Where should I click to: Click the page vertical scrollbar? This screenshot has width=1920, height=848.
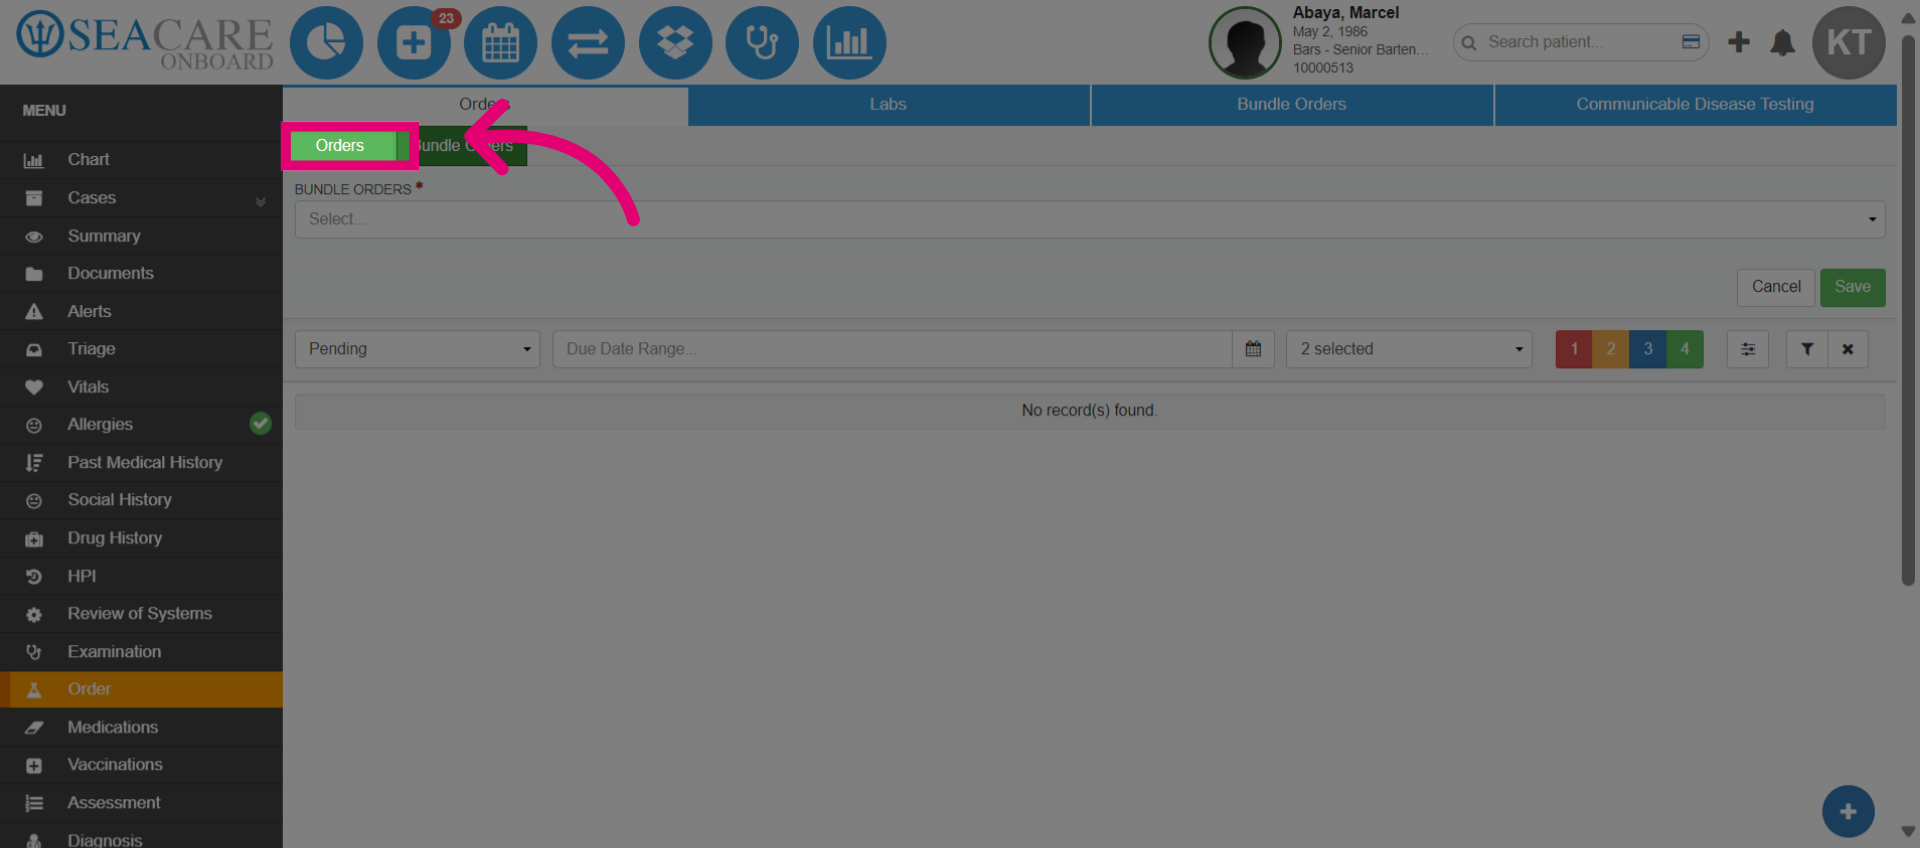click(1908, 310)
